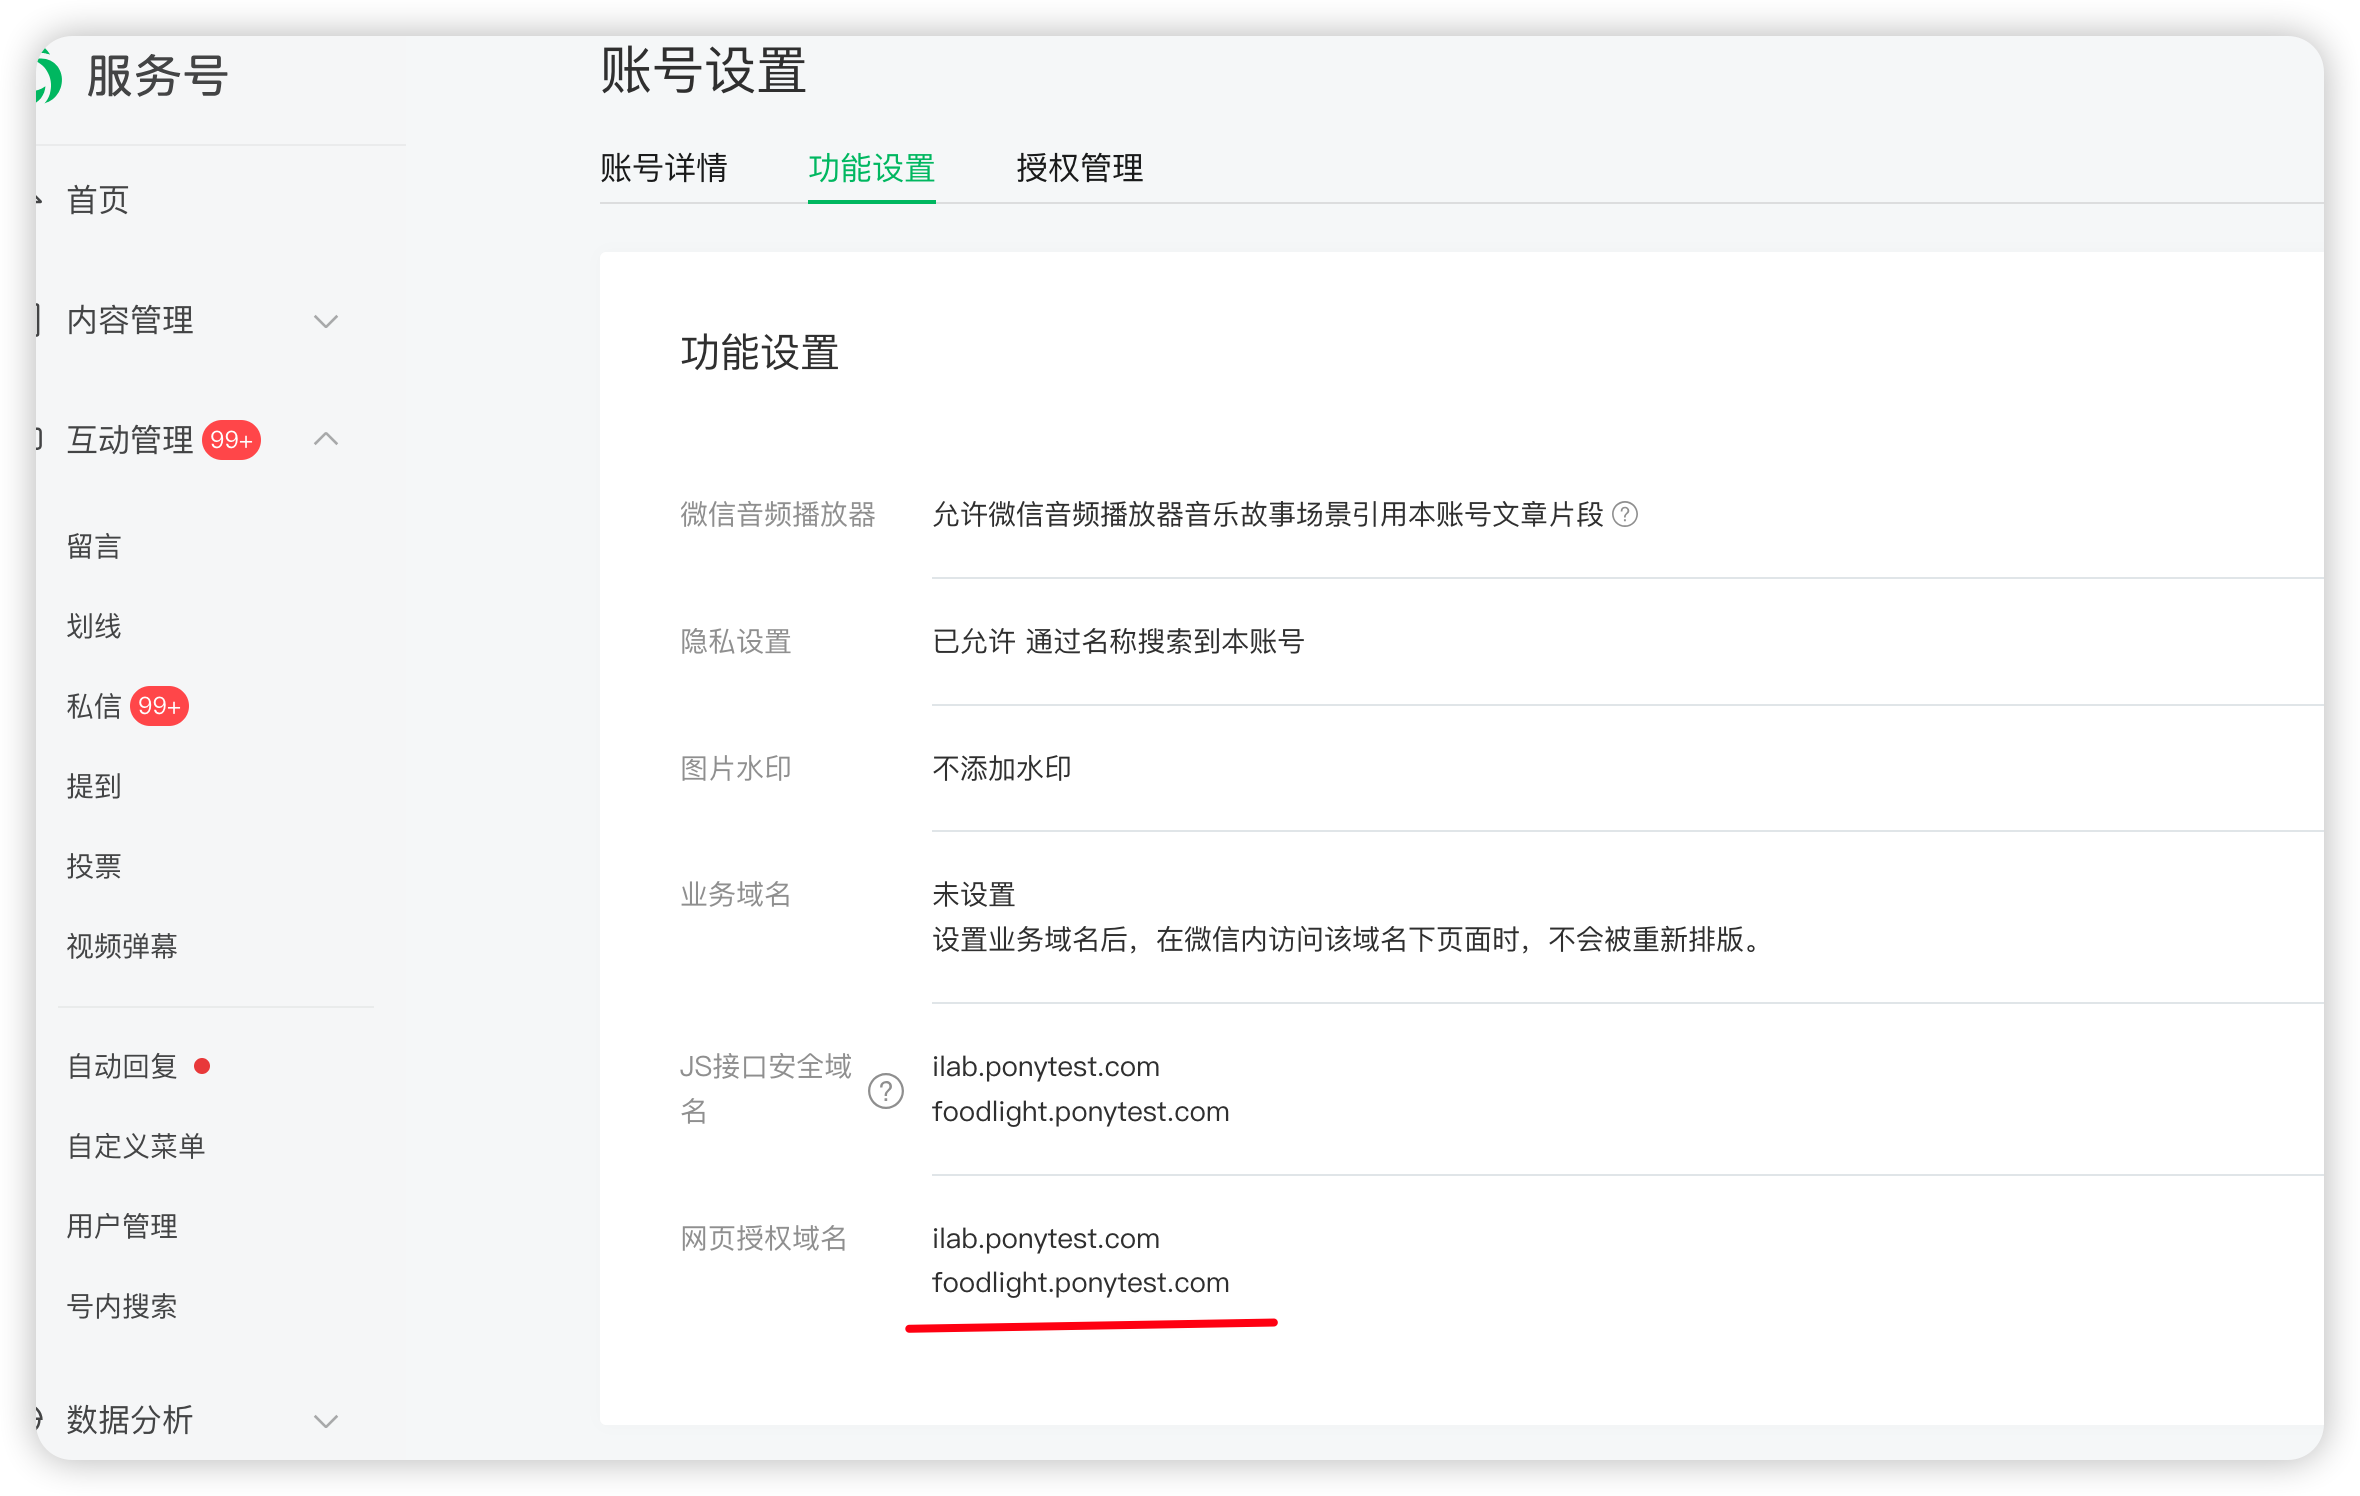Open 用户管理 from the sidebar
Viewport: 2360px width, 1496px height.
point(122,1226)
